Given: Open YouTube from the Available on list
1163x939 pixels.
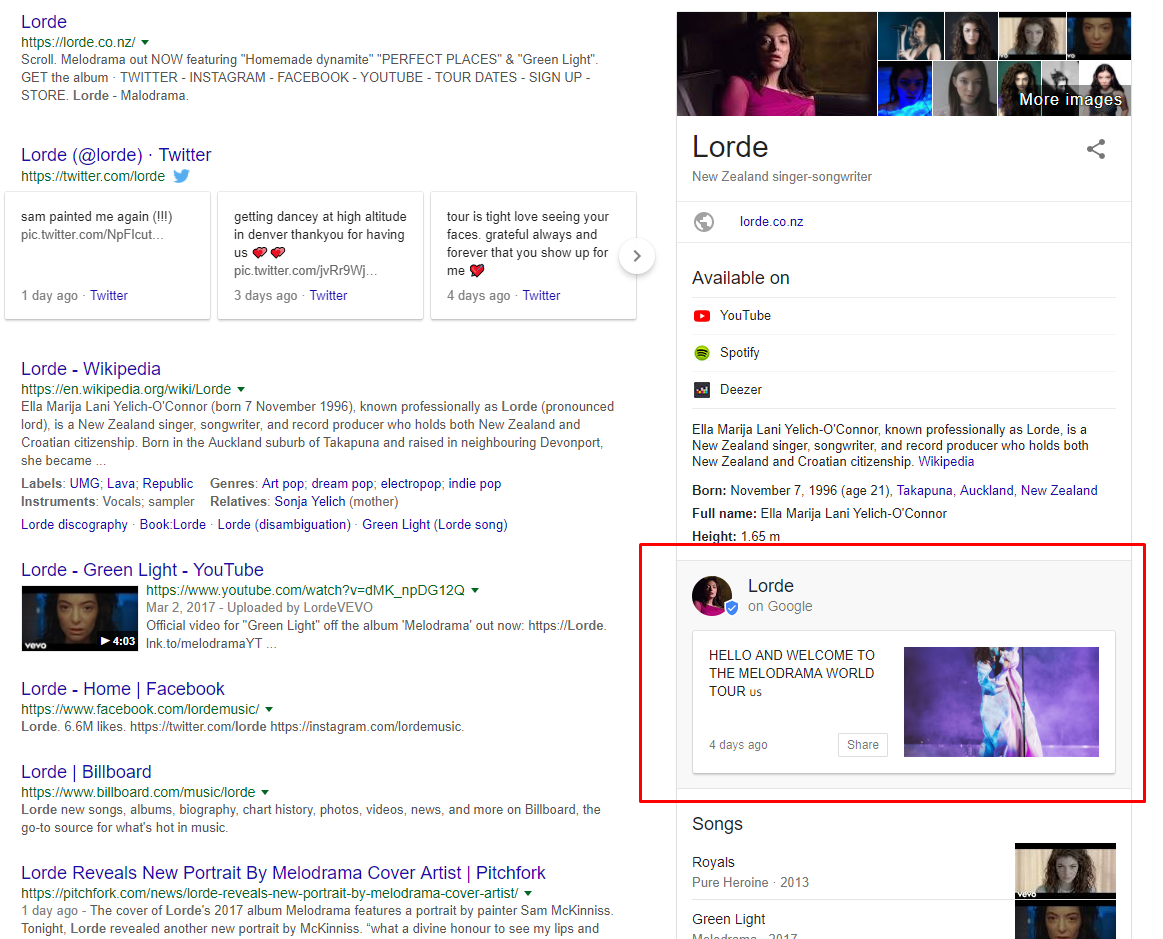Looking at the screenshot, I should point(742,315).
